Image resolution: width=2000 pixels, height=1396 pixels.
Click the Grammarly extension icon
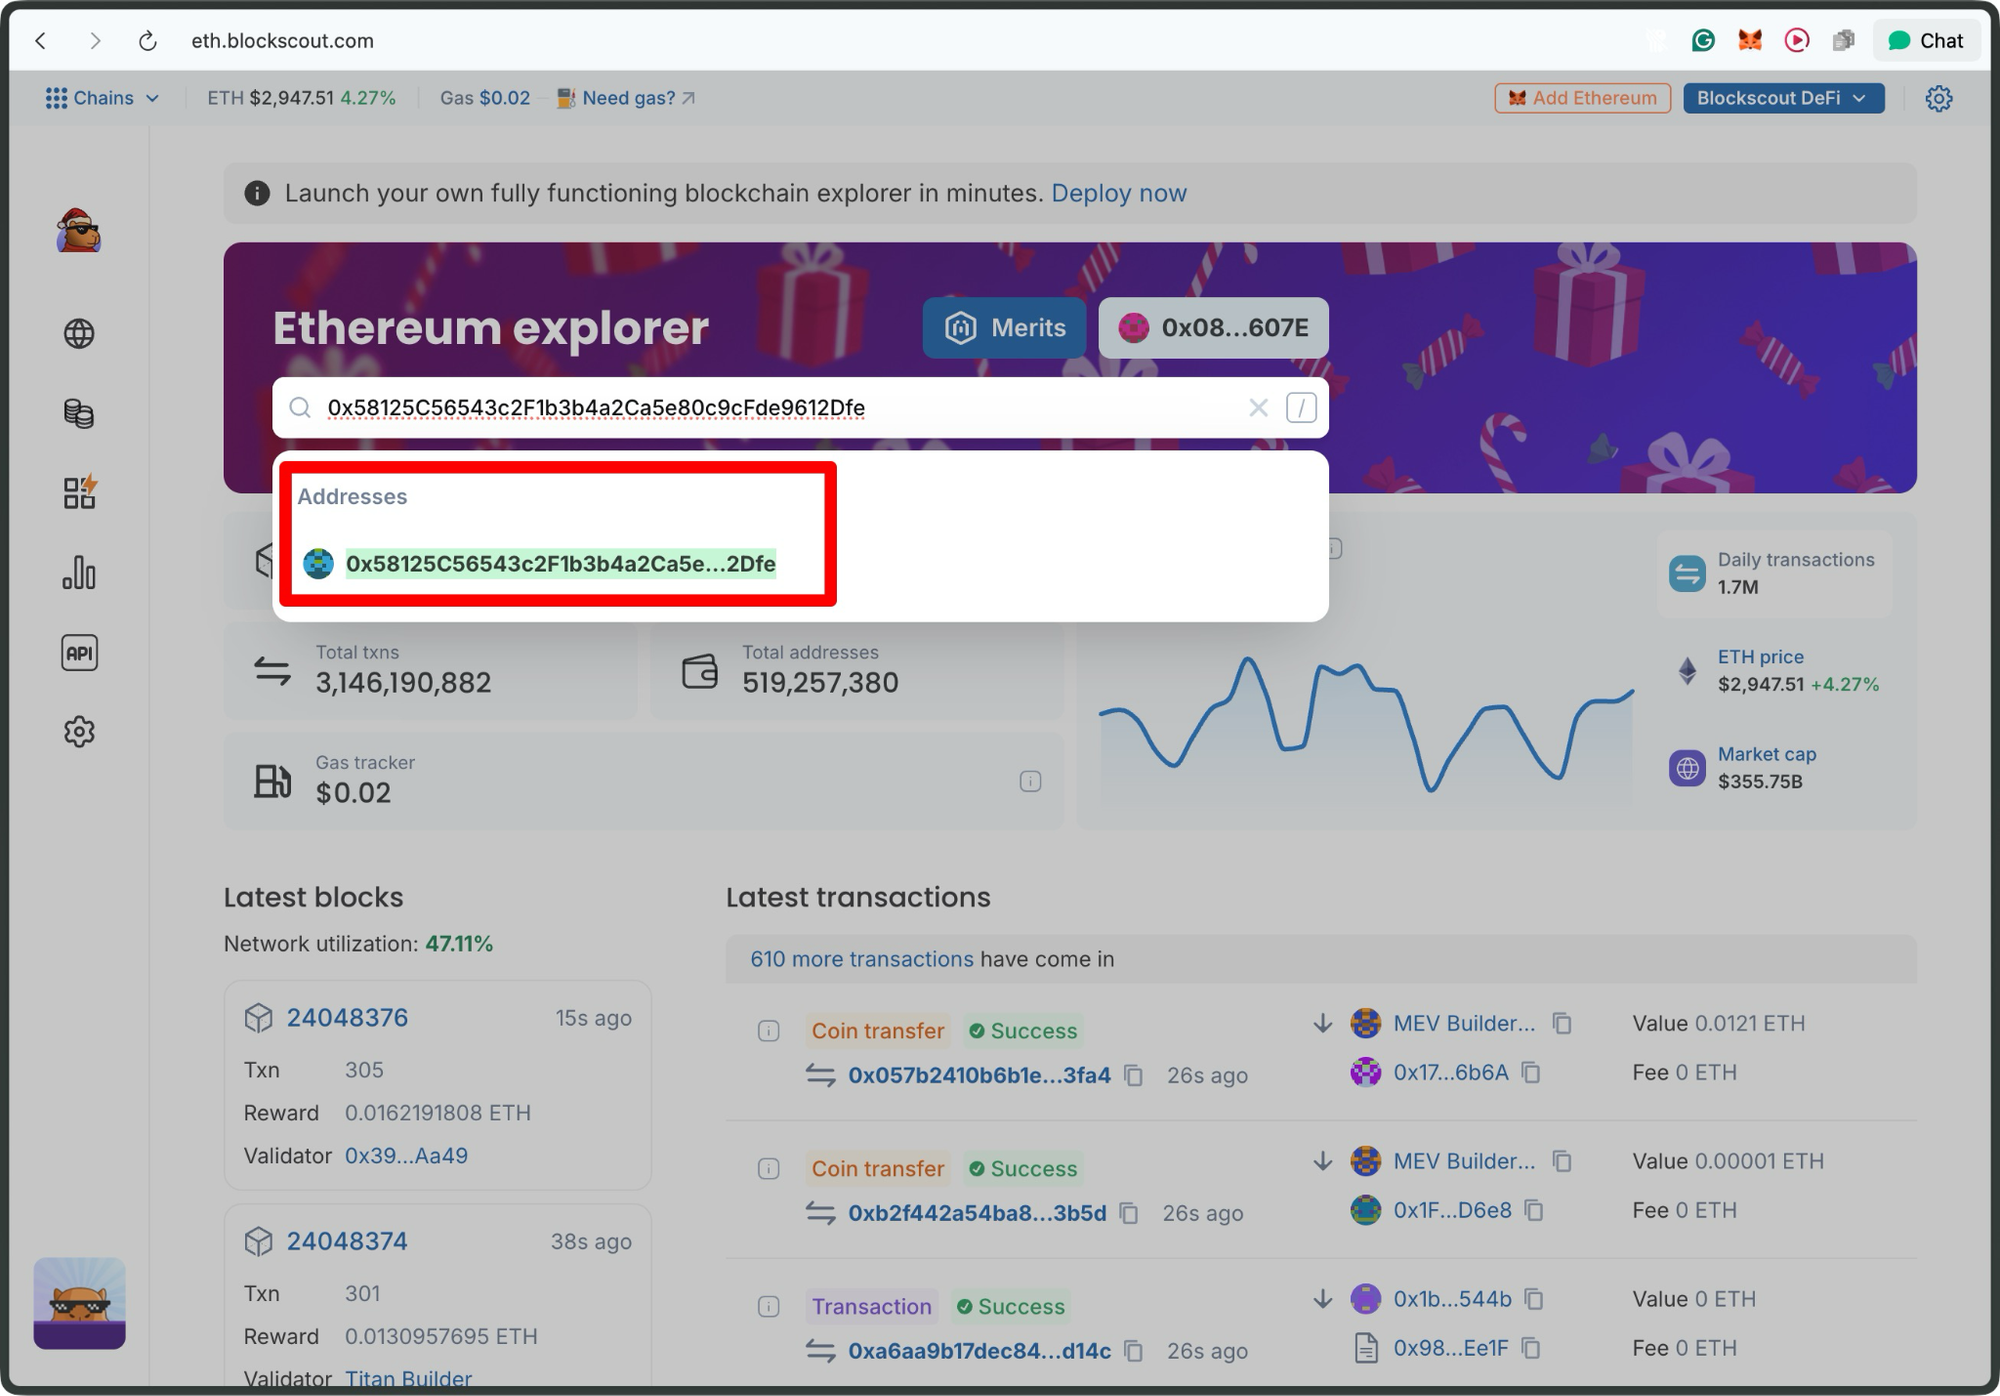pos(1703,40)
